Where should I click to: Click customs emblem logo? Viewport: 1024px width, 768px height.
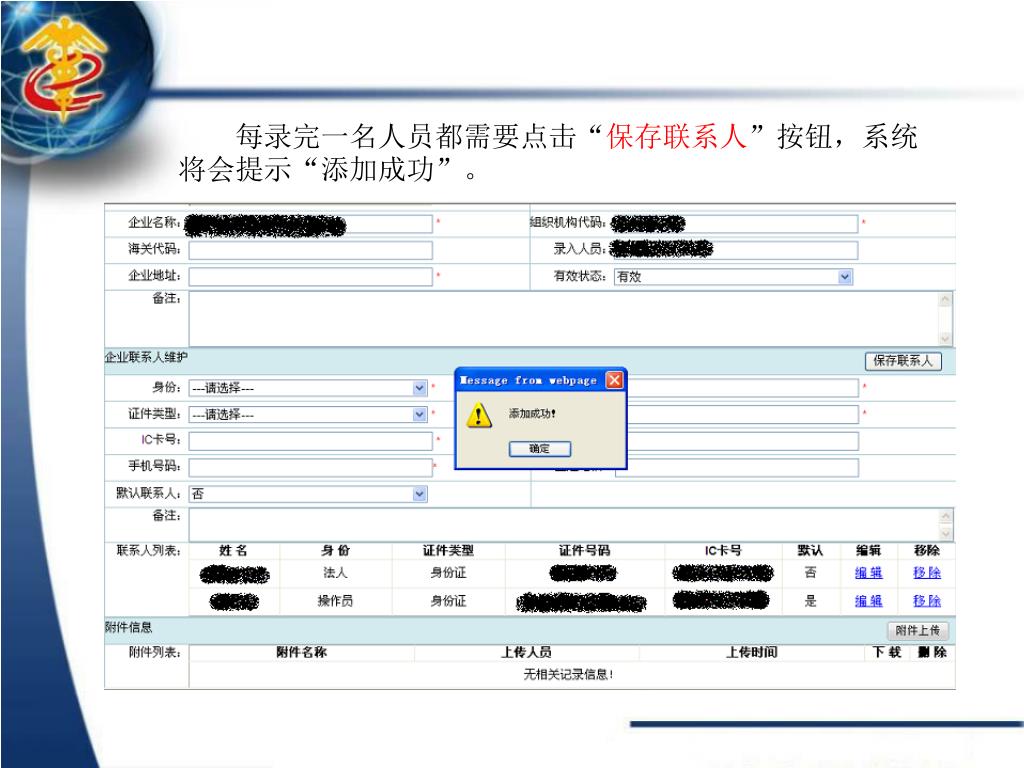63,70
